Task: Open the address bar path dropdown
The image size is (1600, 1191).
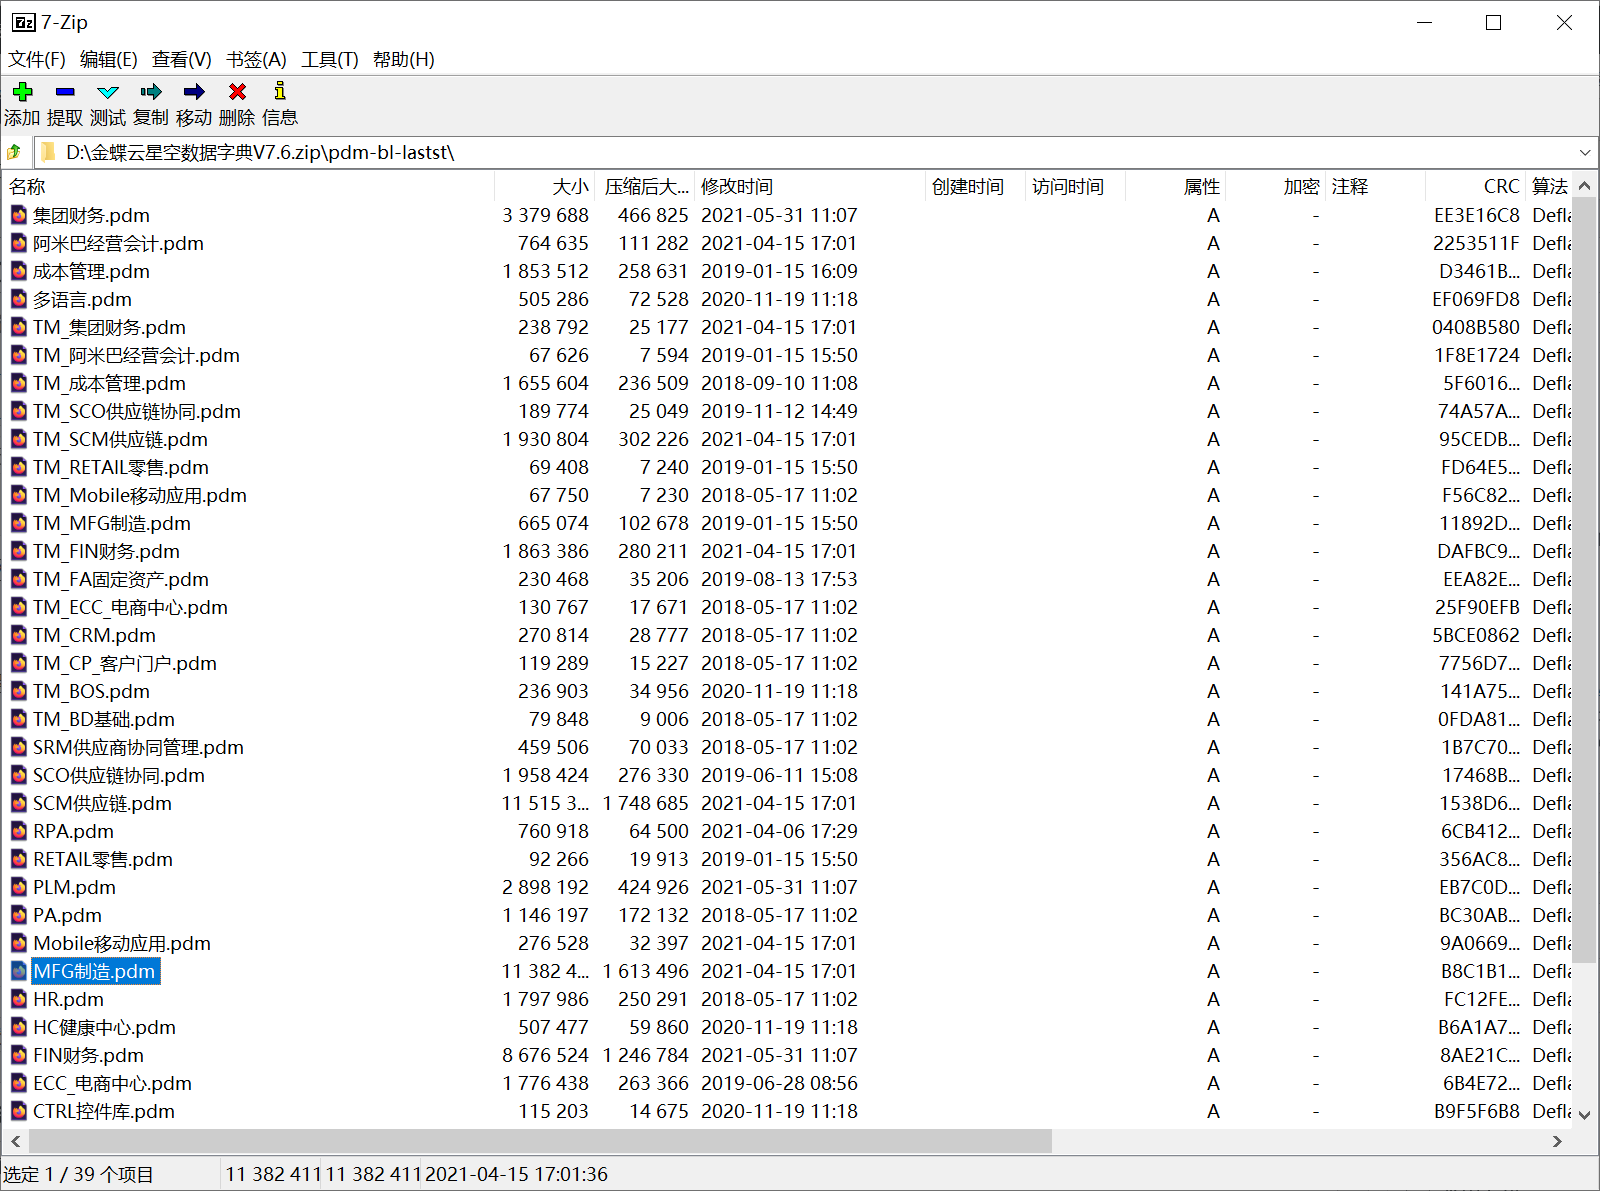Action: click(1585, 153)
